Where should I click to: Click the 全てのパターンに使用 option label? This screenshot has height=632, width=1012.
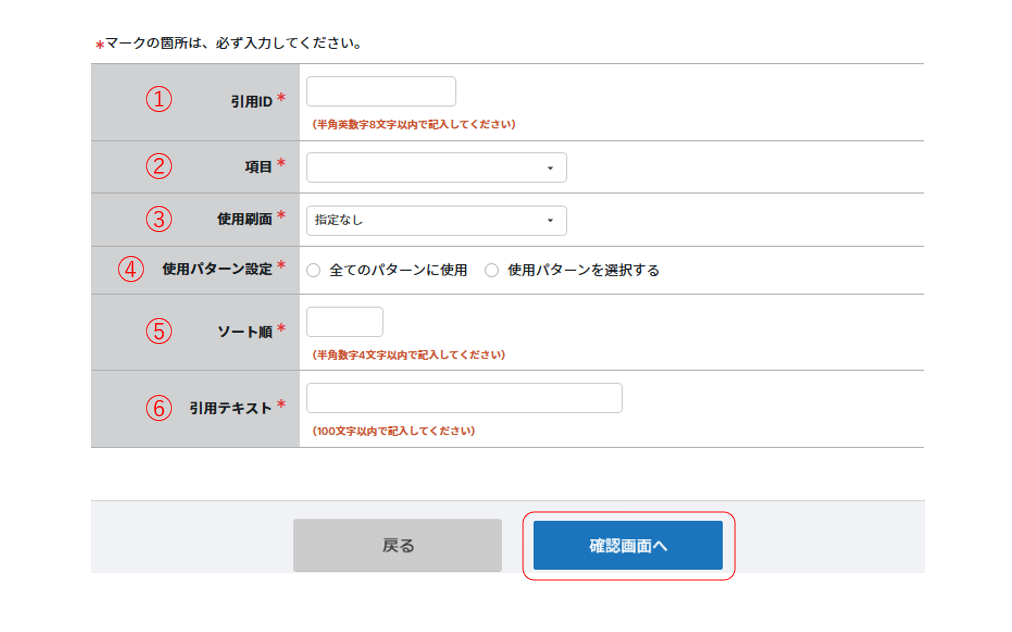click(398, 270)
